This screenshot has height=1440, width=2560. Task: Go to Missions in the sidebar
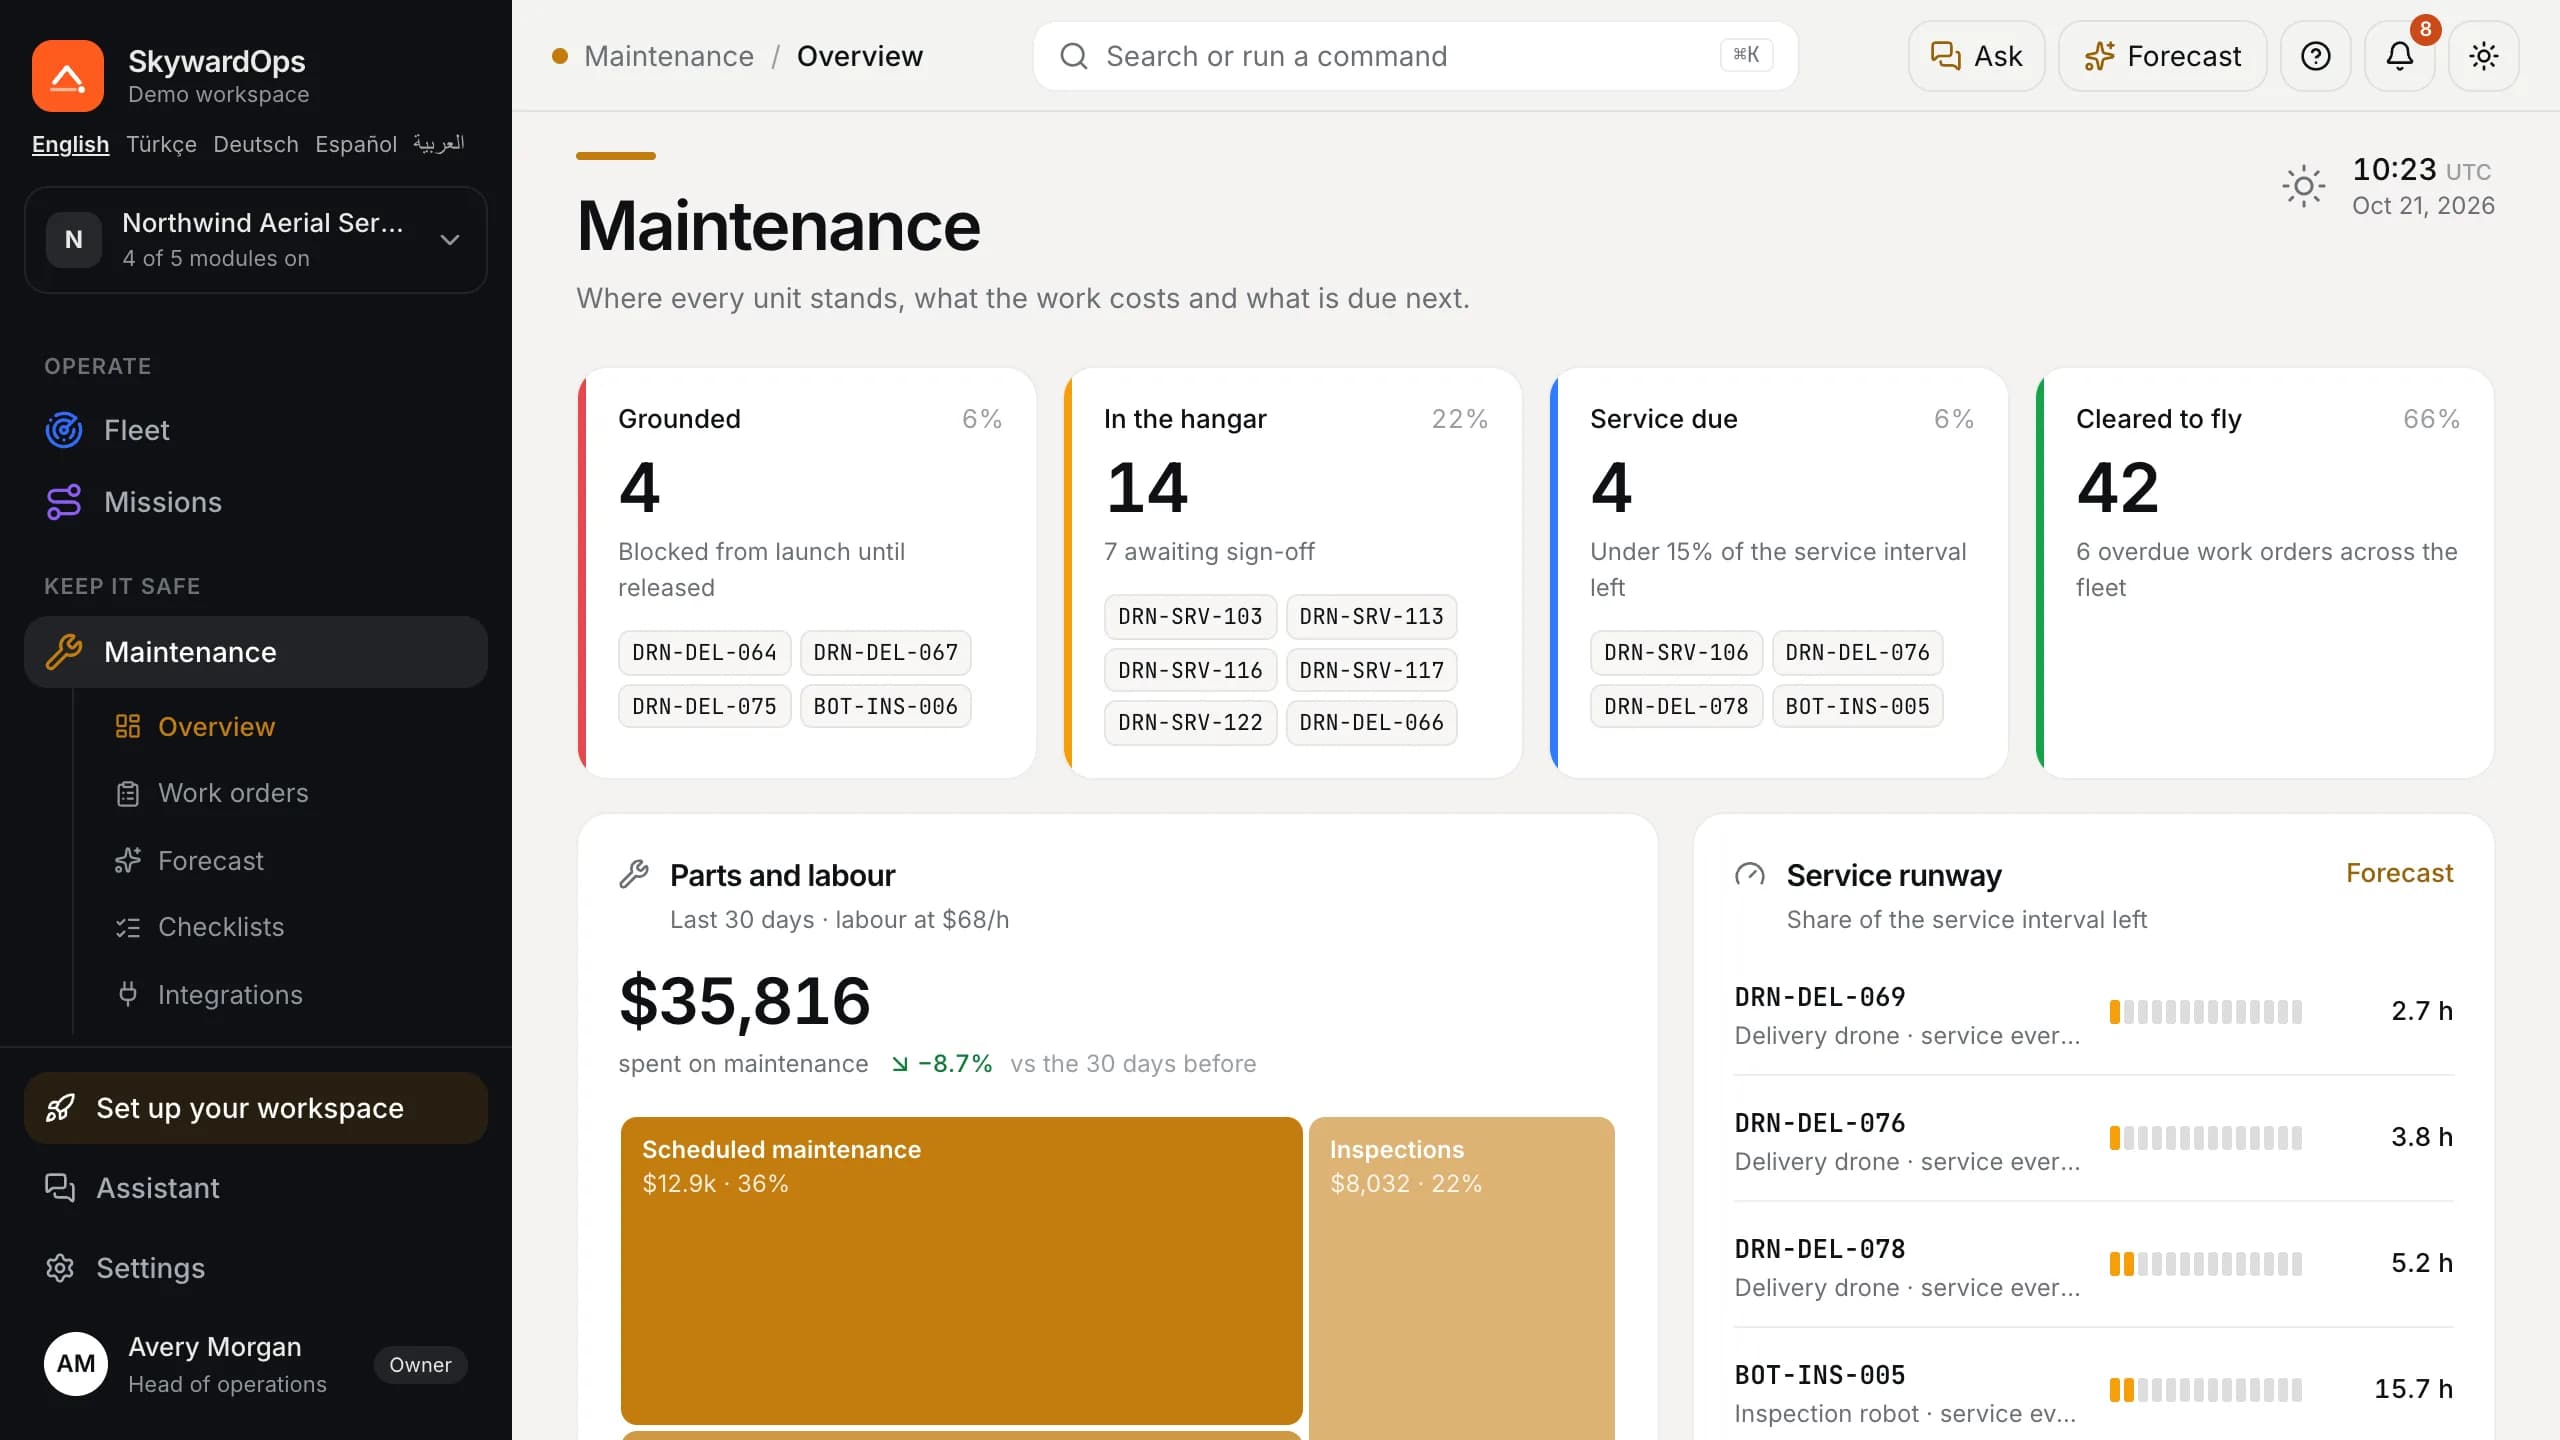[x=256, y=502]
